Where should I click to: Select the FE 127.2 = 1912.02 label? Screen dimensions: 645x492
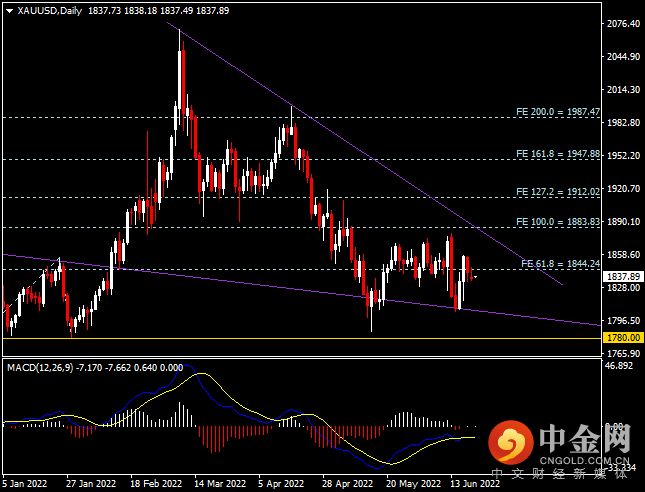[x=558, y=192]
